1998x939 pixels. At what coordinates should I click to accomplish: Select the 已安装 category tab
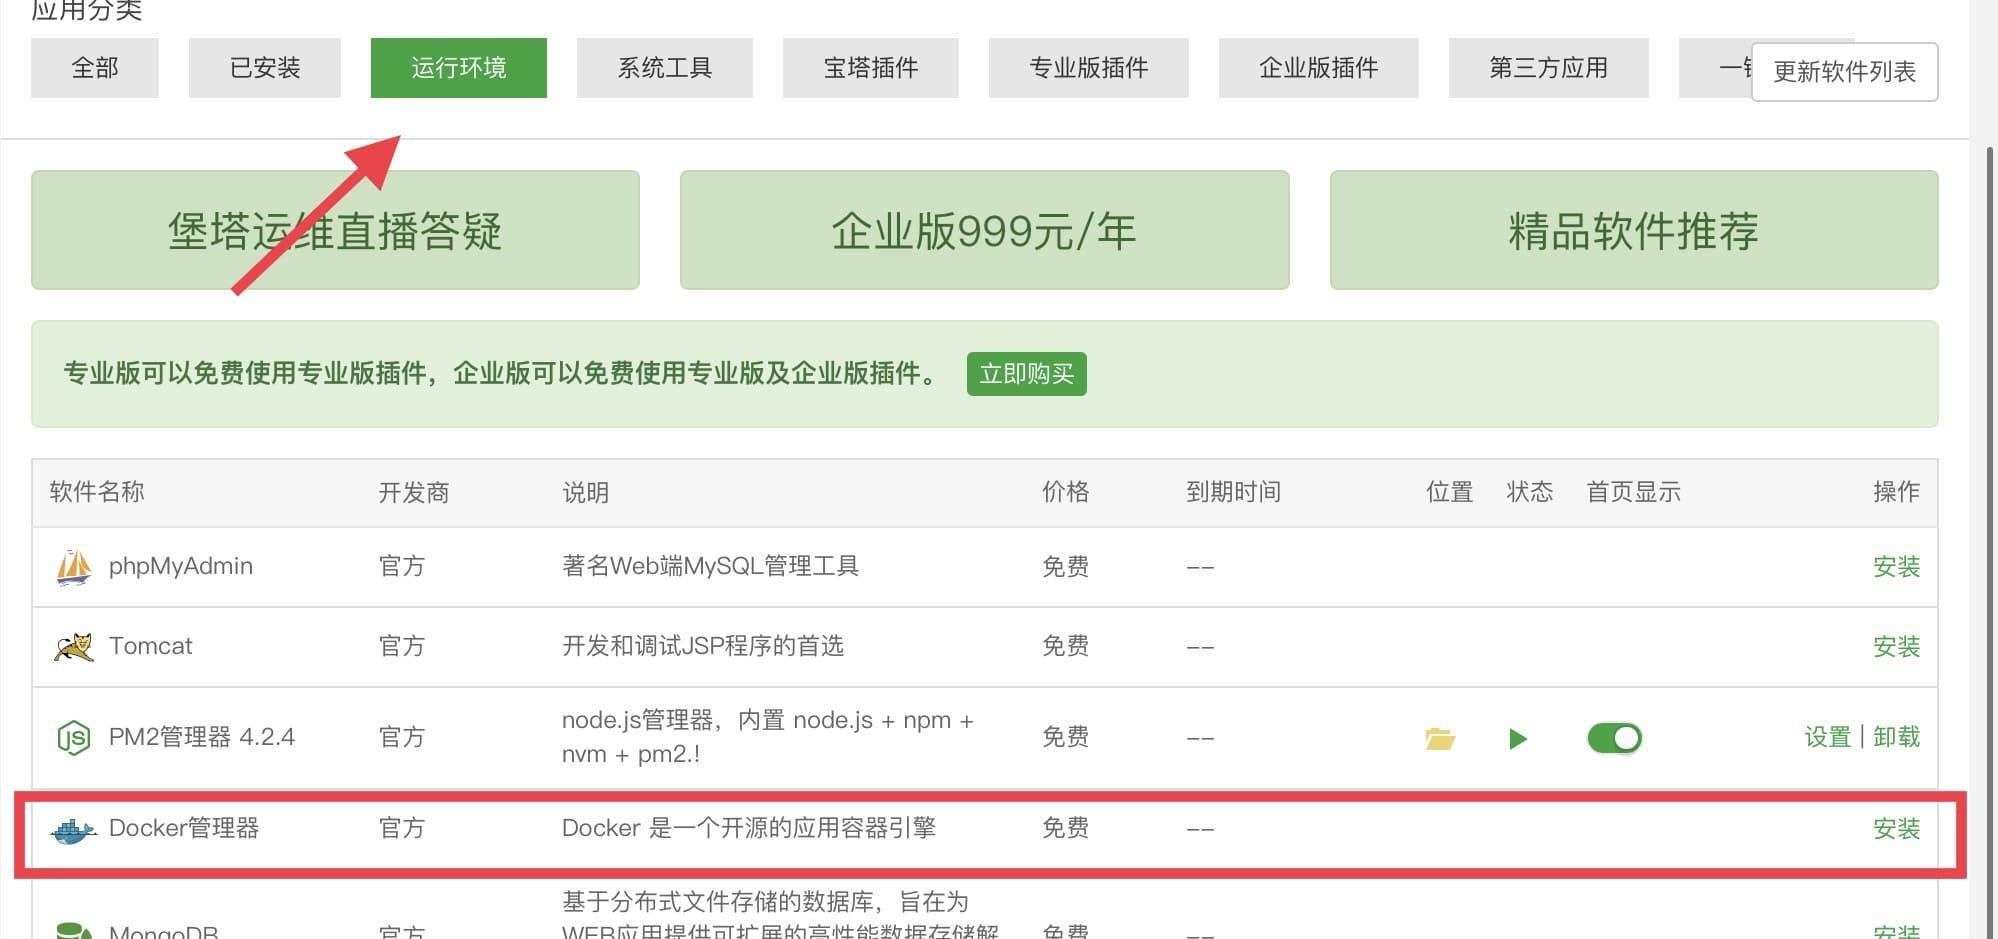pyautogui.click(x=265, y=68)
